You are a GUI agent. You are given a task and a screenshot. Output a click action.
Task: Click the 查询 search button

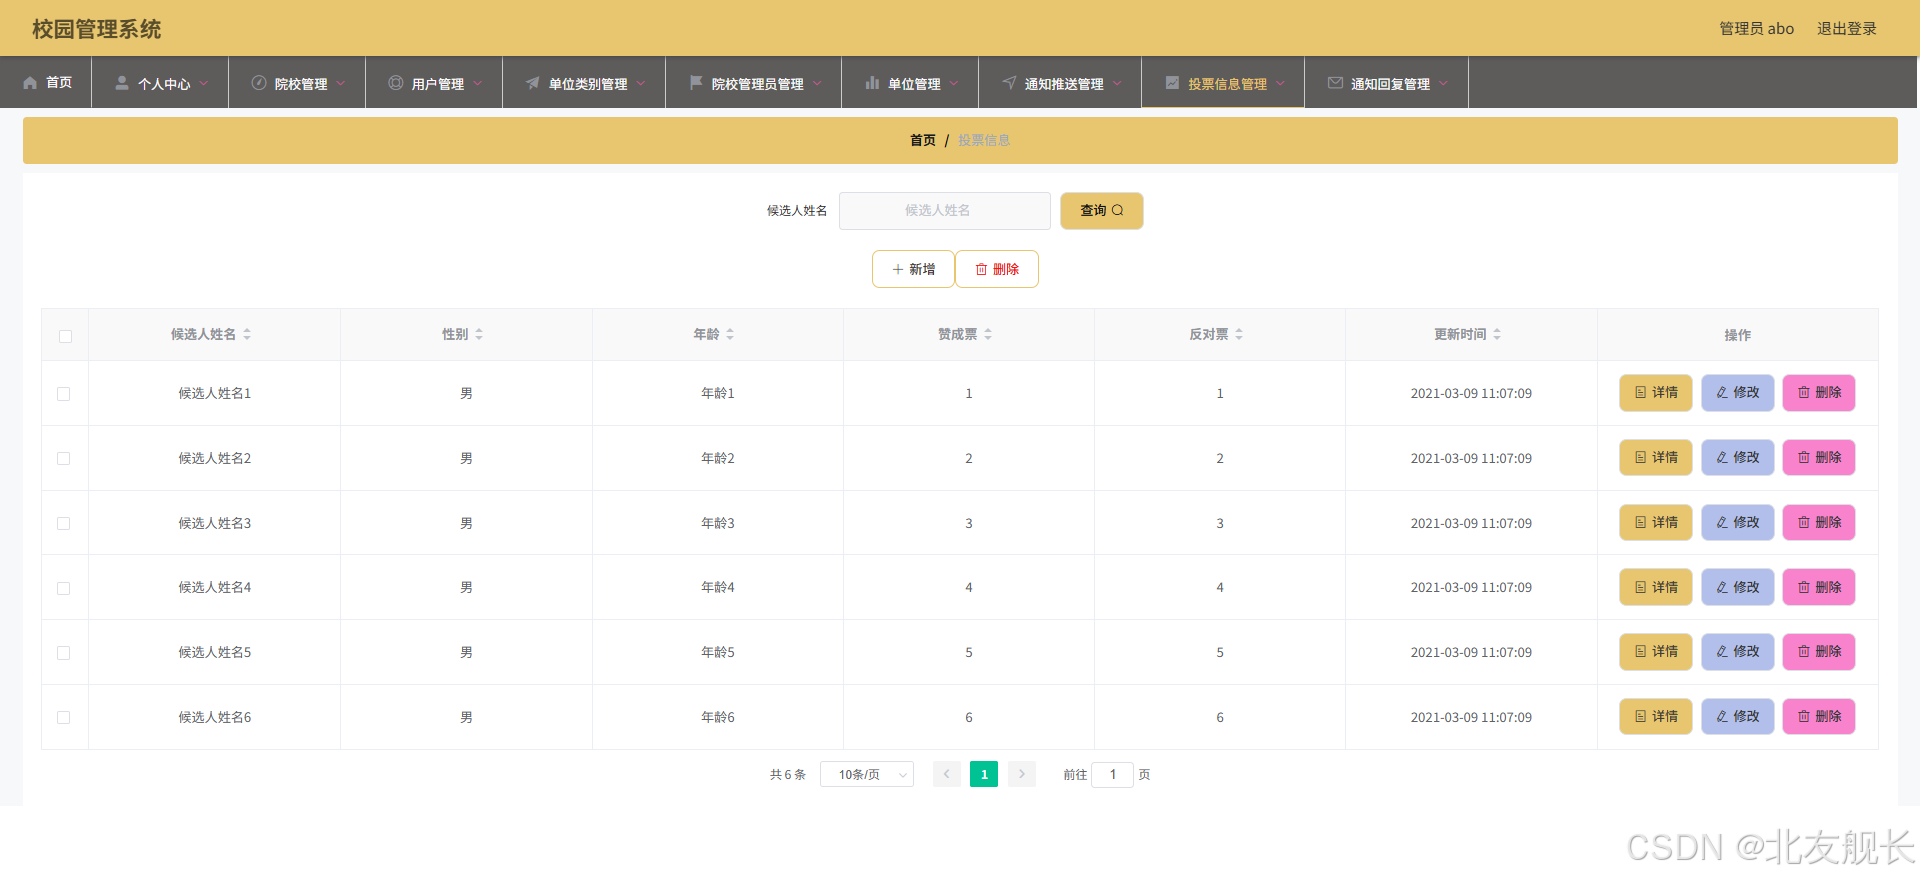pos(1102,211)
